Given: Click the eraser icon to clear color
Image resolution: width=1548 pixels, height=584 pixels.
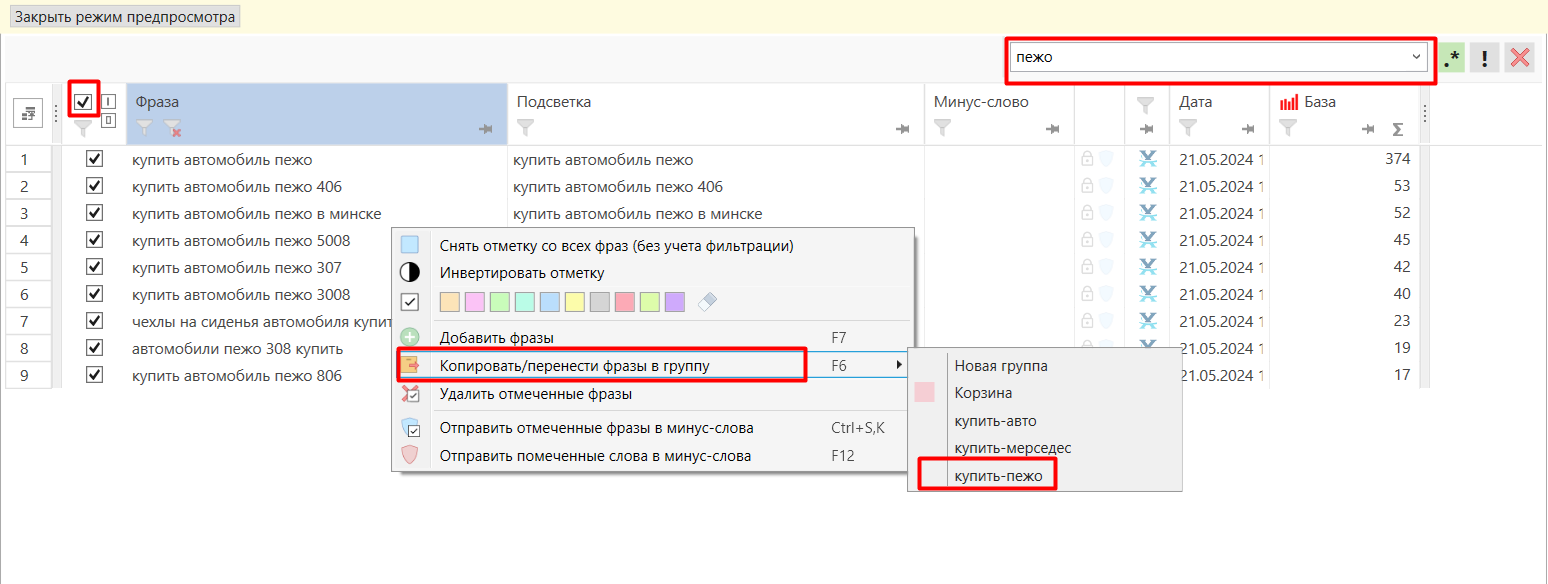Looking at the screenshot, I should [x=706, y=302].
